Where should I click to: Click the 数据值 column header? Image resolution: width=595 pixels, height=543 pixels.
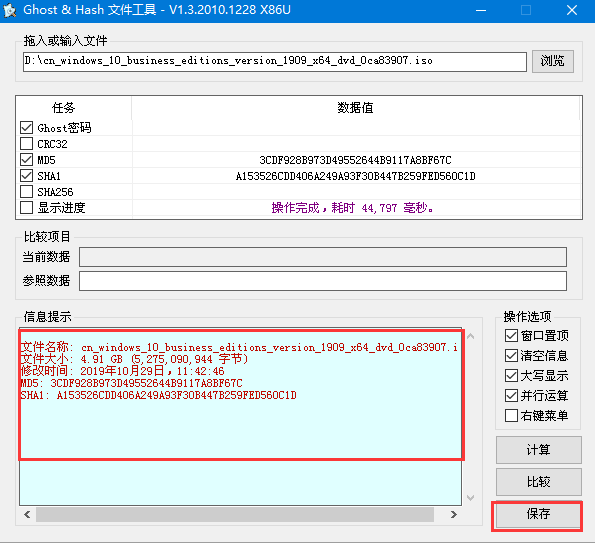pyautogui.click(x=356, y=108)
